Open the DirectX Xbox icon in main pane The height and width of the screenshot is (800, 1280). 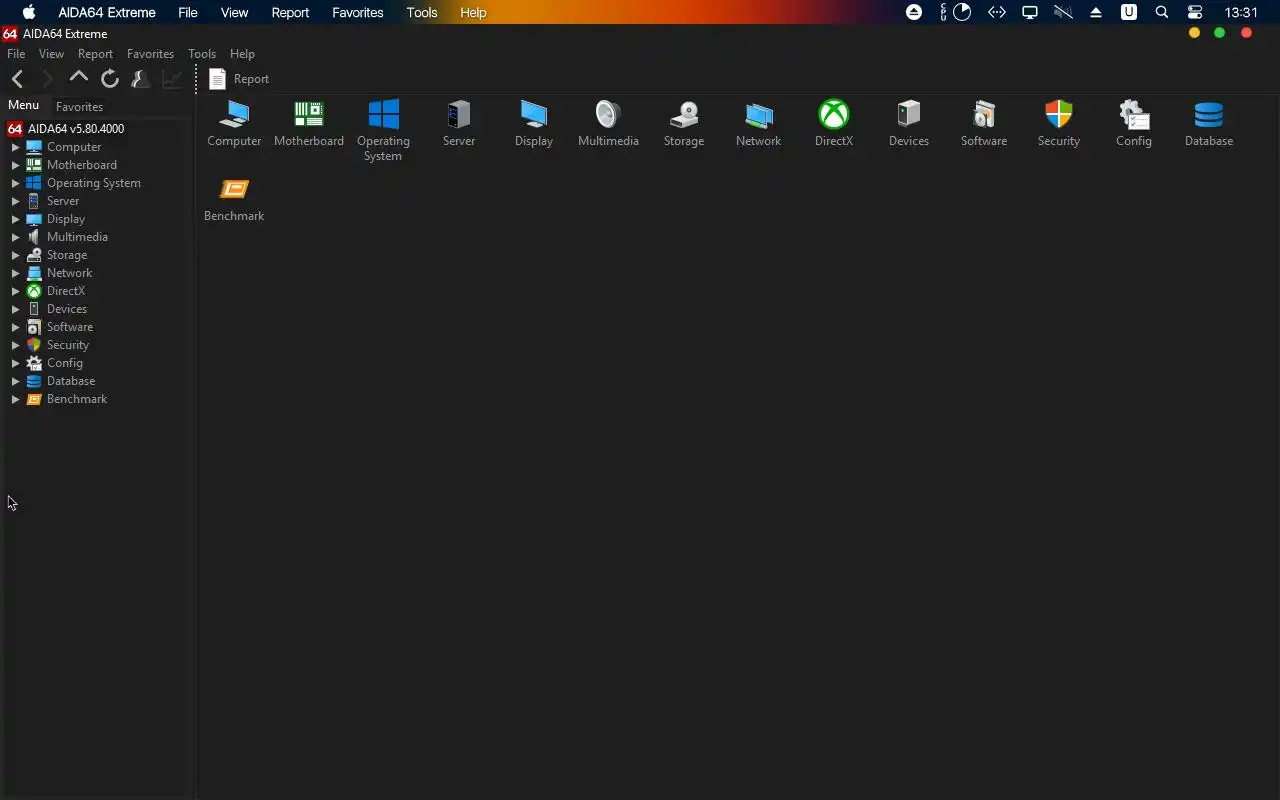tap(834, 115)
